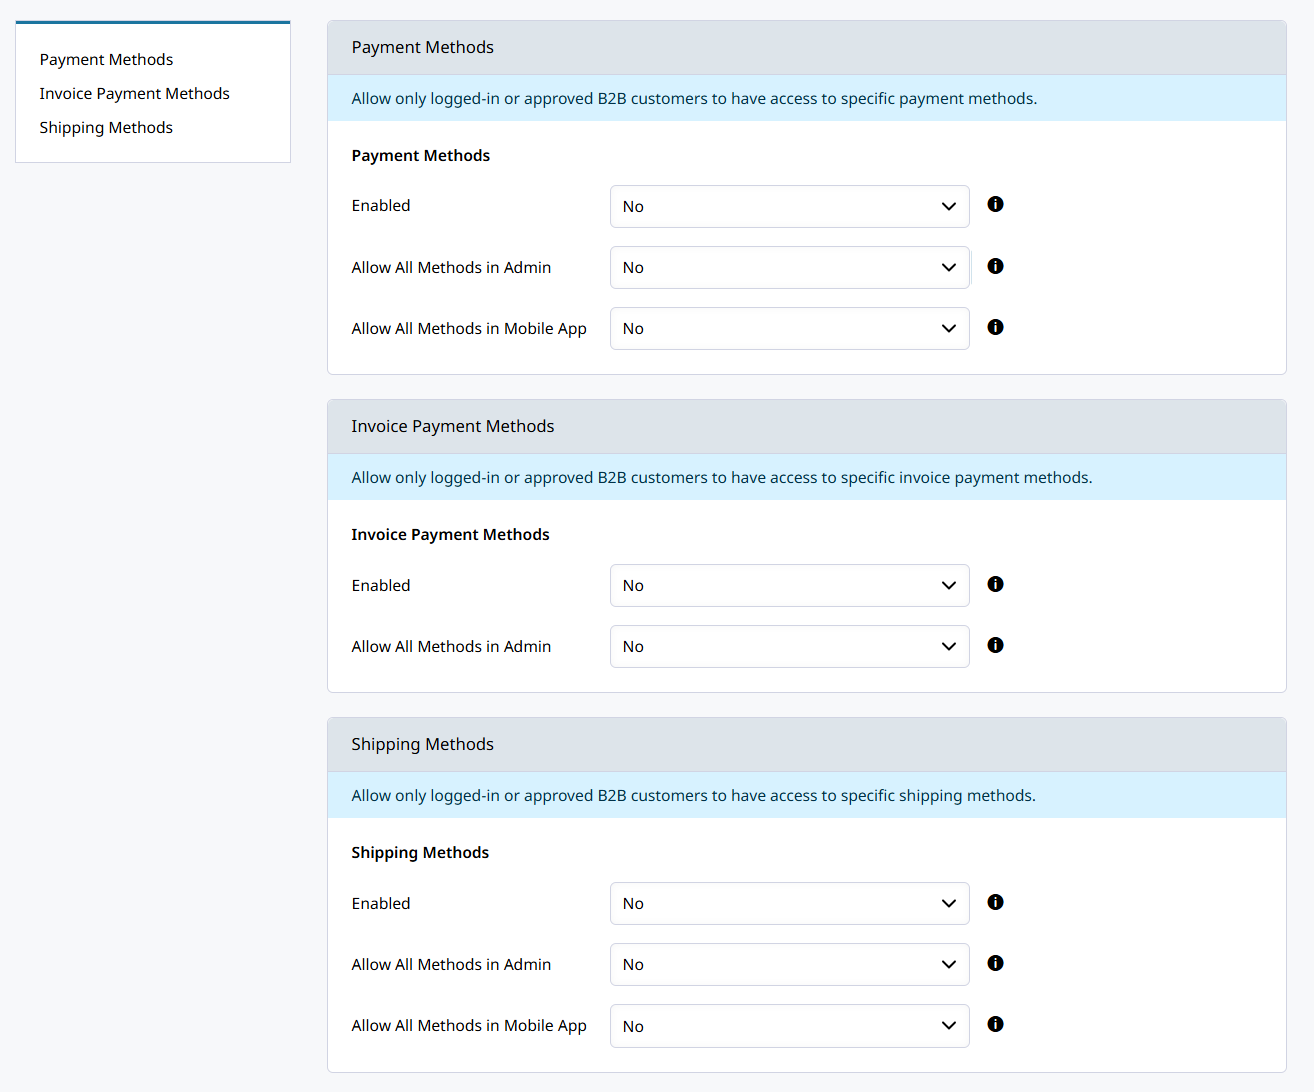This screenshot has height=1092, width=1314.
Task: Click 'Allow All Methods in Mobile App' label under Shipping
Action: coord(469,1025)
